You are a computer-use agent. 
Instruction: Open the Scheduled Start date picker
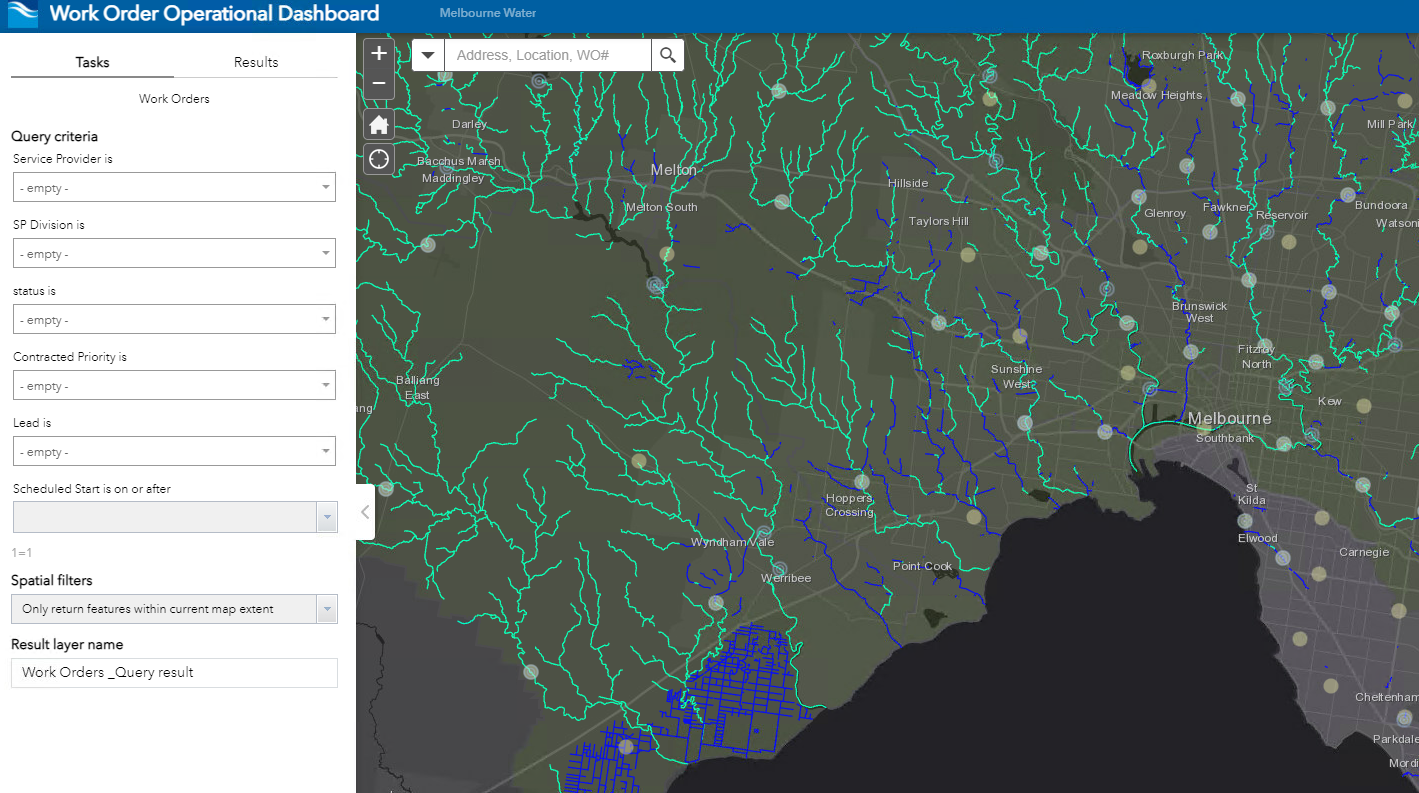pyautogui.click(x=327, y=516)
